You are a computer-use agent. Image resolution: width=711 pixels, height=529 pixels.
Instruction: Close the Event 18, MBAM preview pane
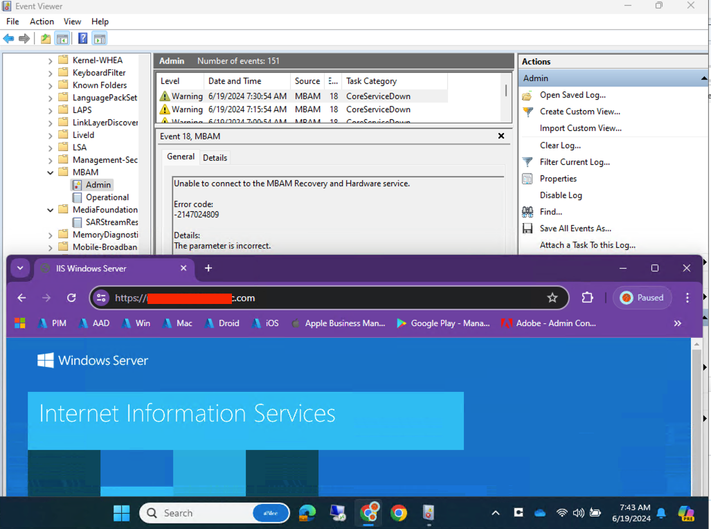[501, 136]
